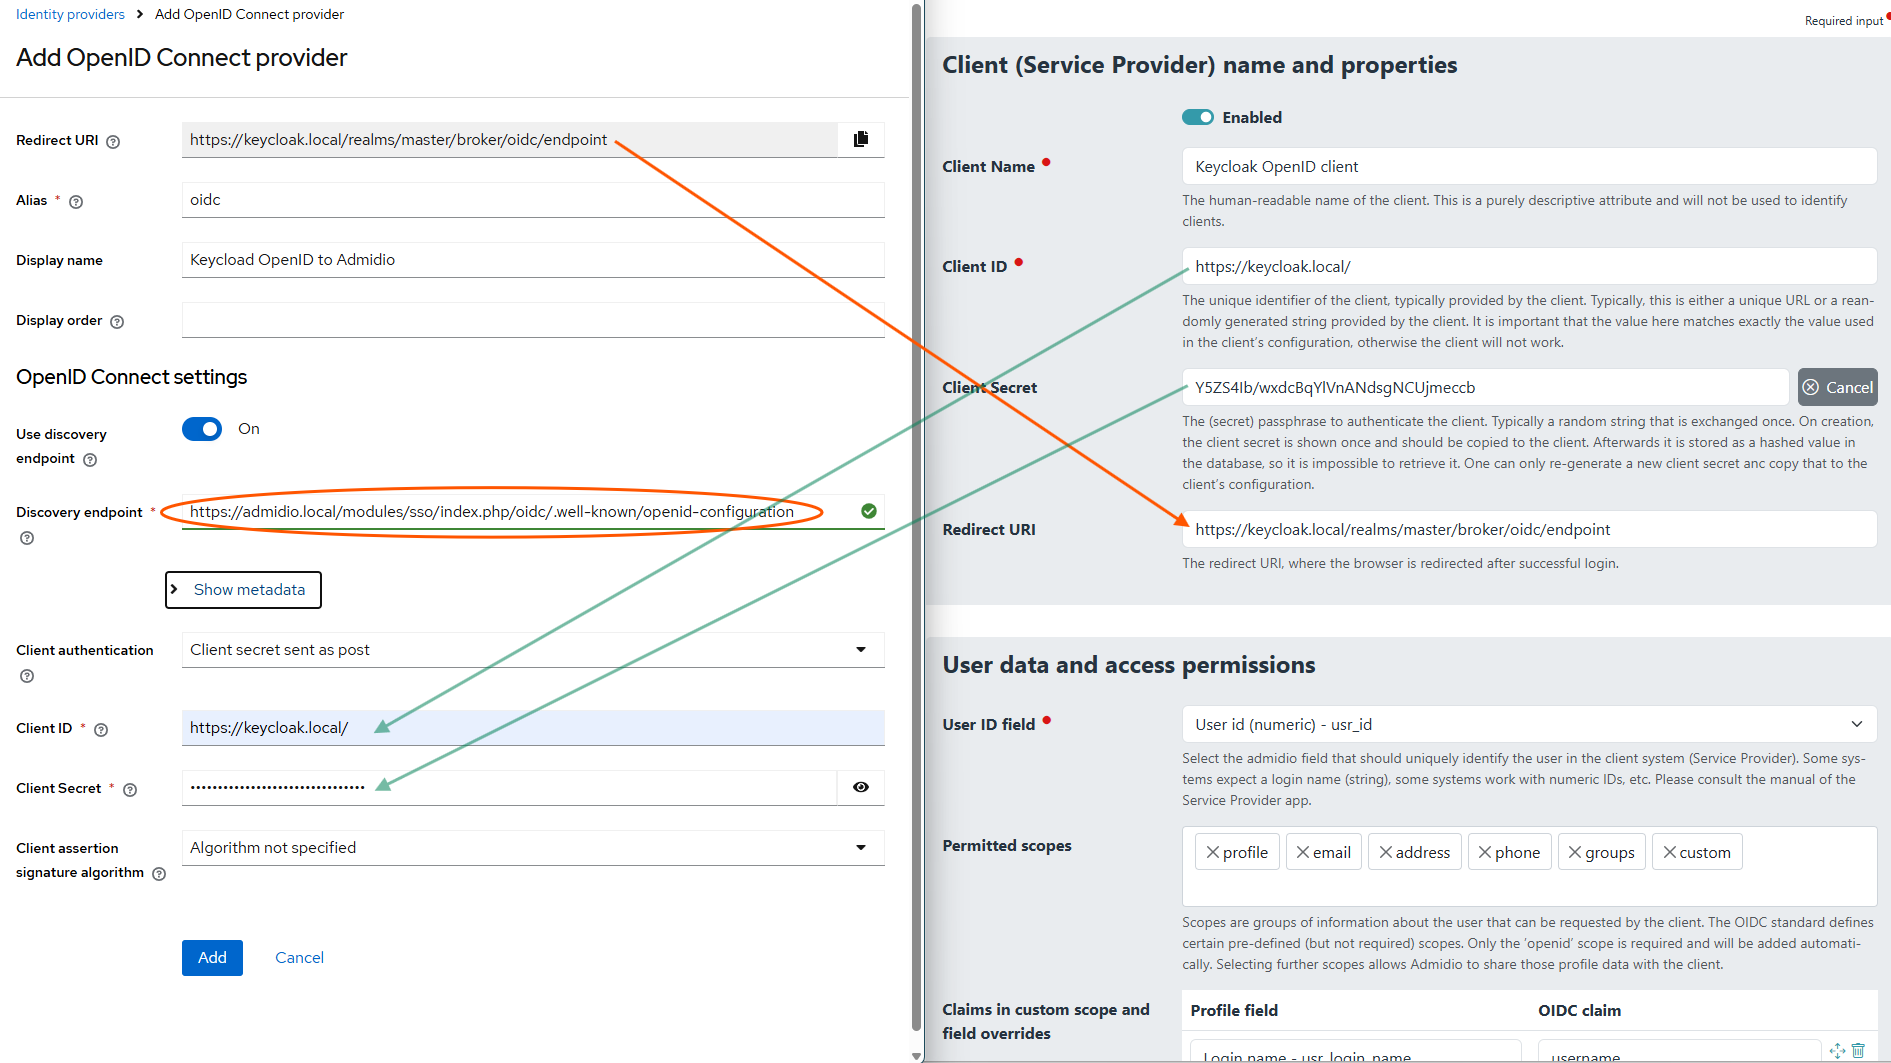Go to Identity providers breadcrumb

70,14
